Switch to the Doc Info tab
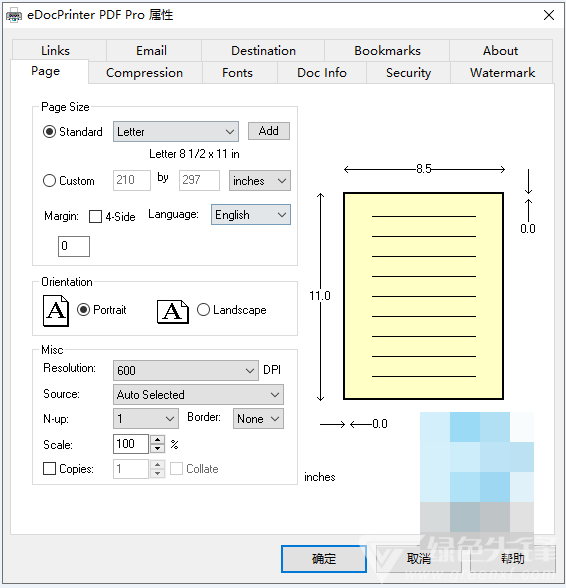The image size is (566, 588). tap(322, 73)
